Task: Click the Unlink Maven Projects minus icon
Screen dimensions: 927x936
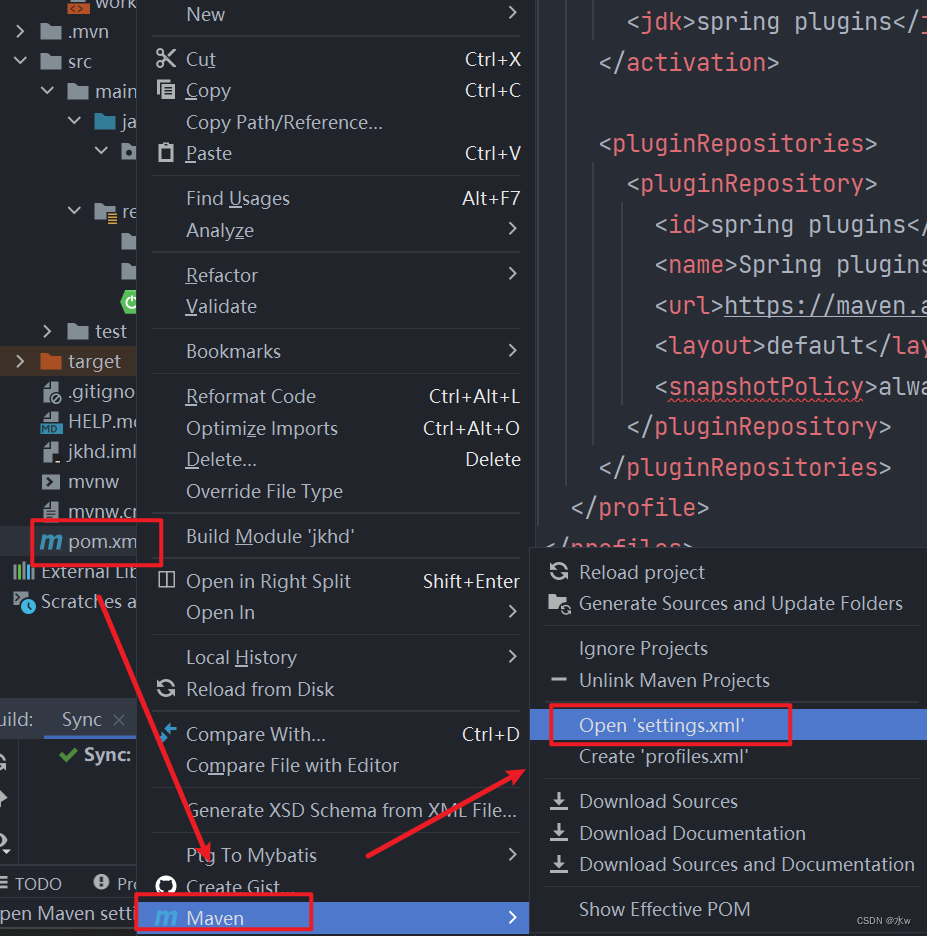Action: [559, 679]
